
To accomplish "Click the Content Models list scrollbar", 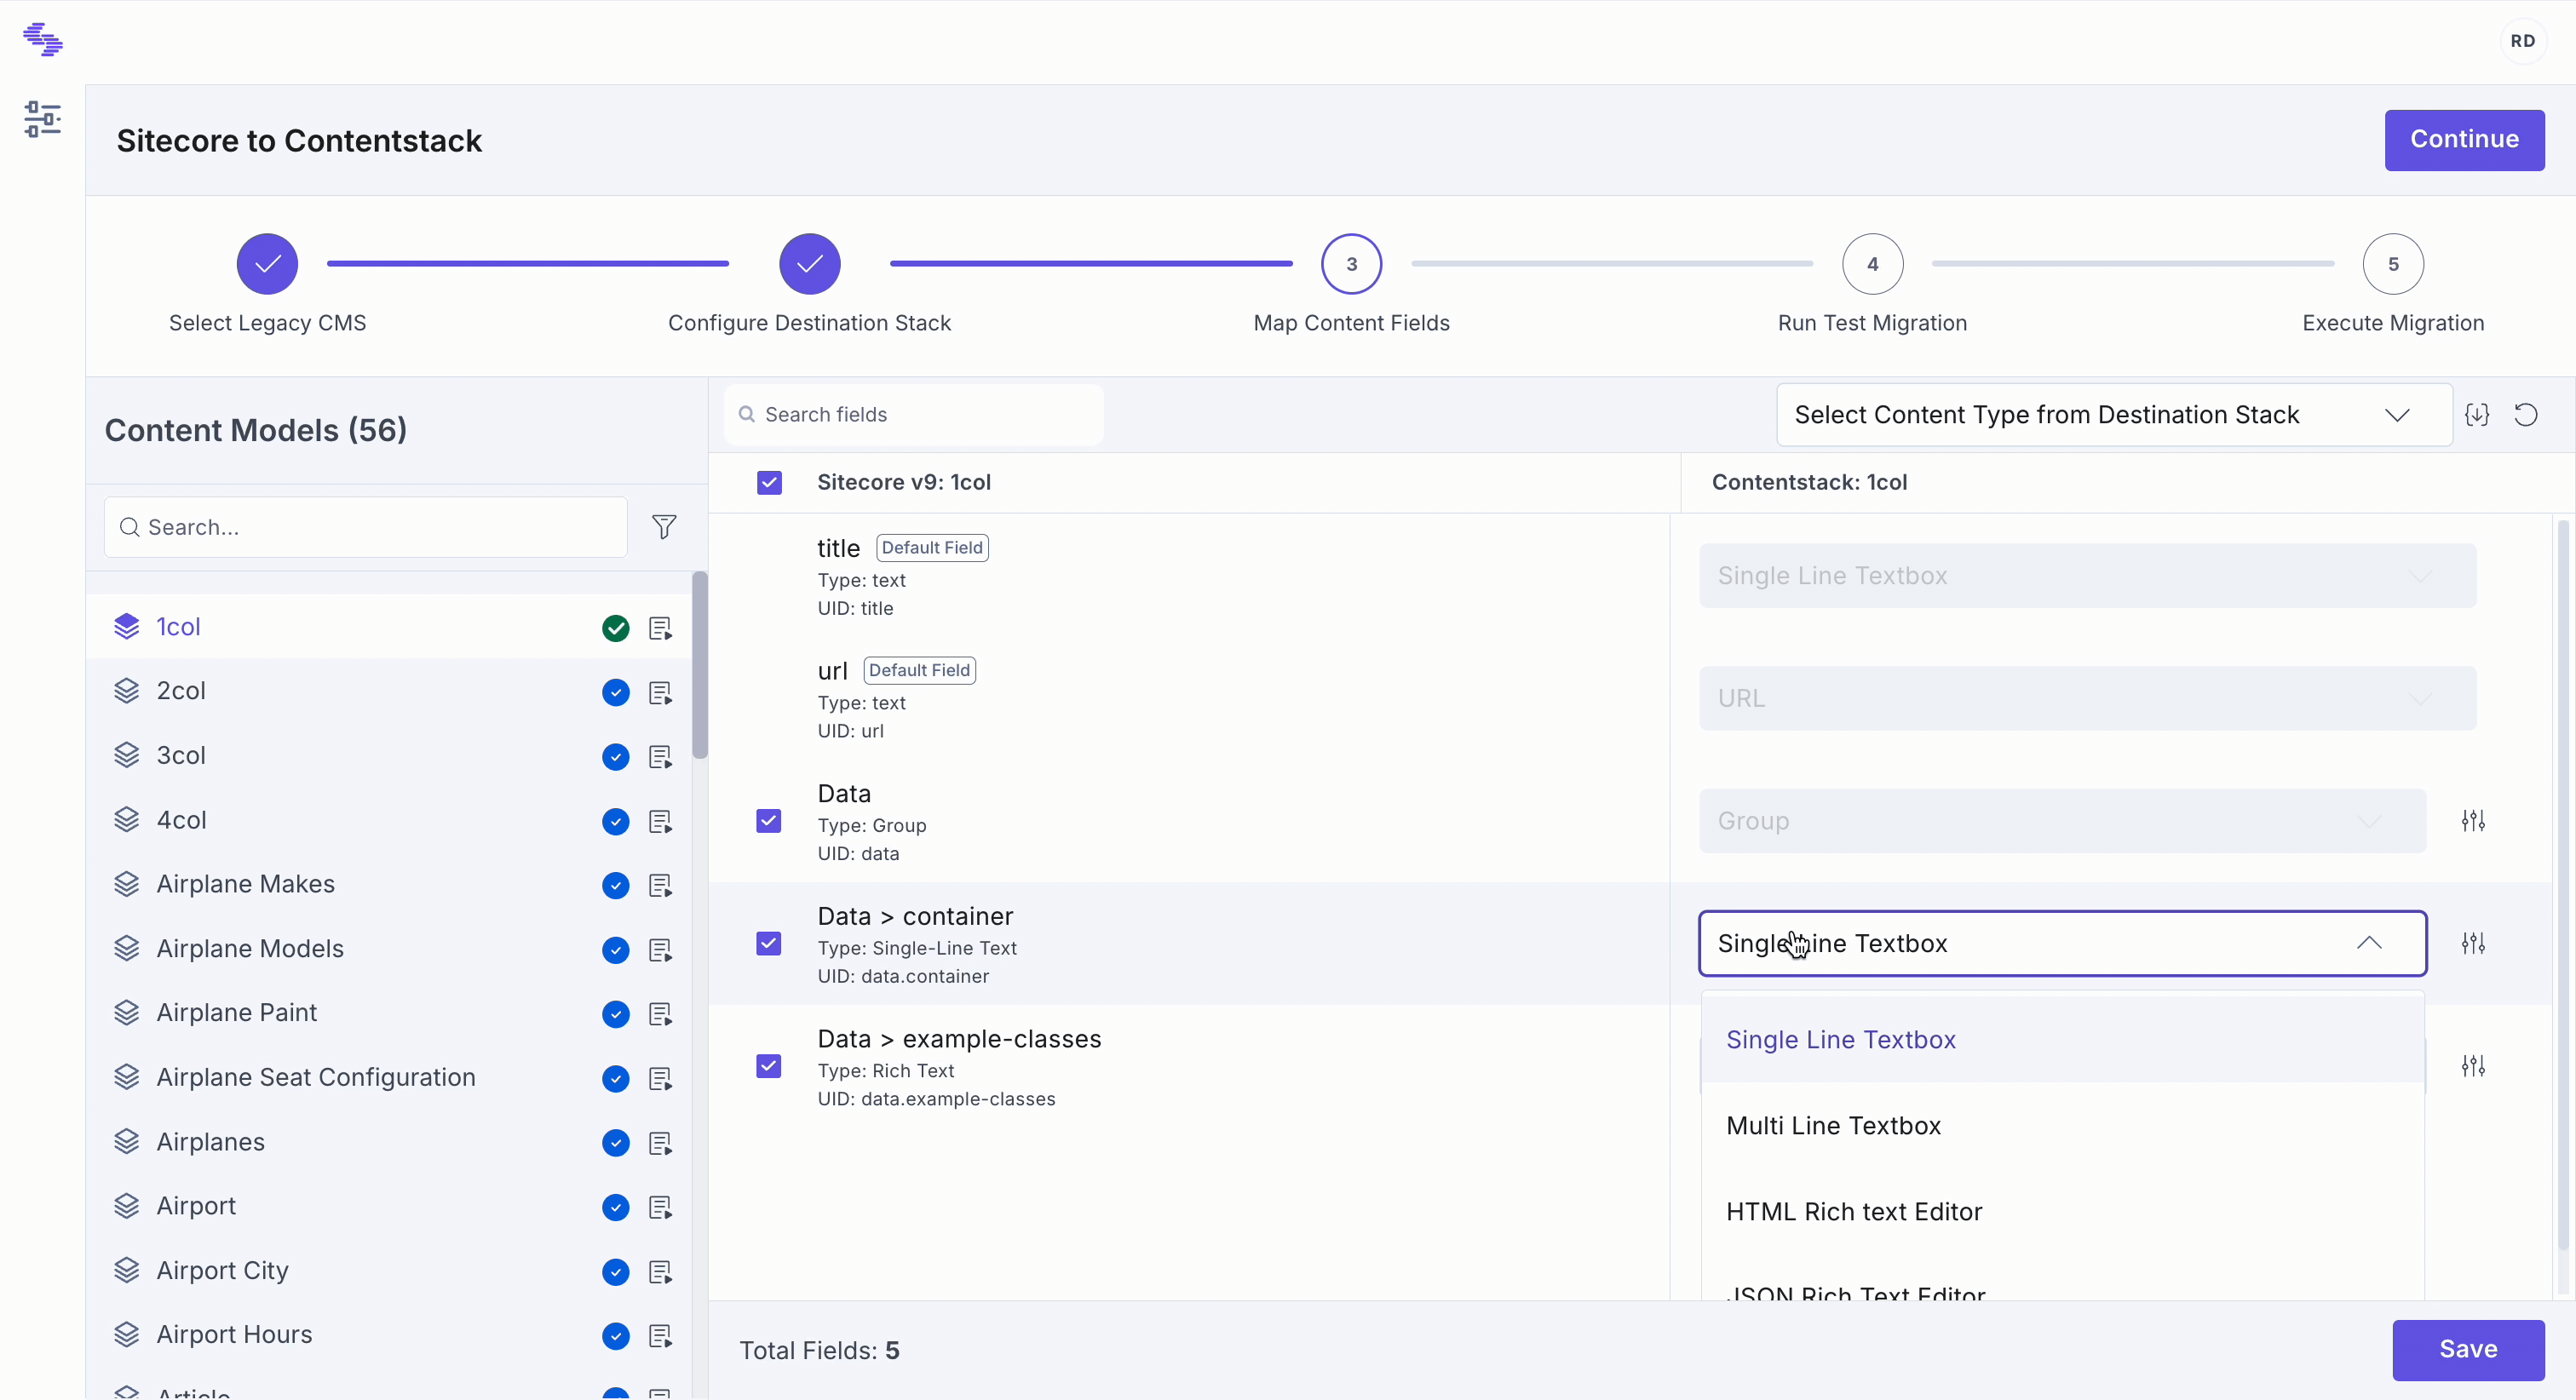I will tap(699, 665).
